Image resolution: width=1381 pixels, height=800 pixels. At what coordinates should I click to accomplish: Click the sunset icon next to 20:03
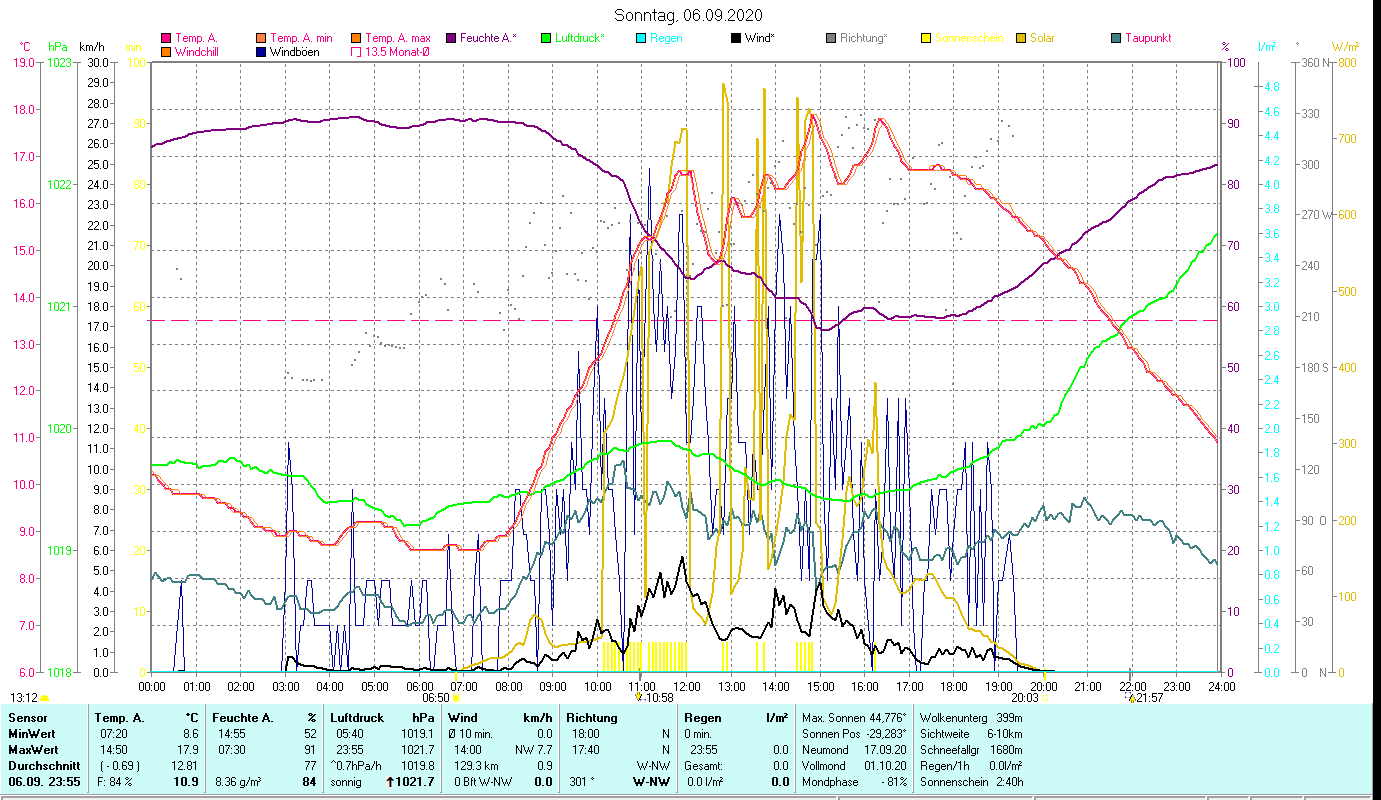coord(1045,698)
